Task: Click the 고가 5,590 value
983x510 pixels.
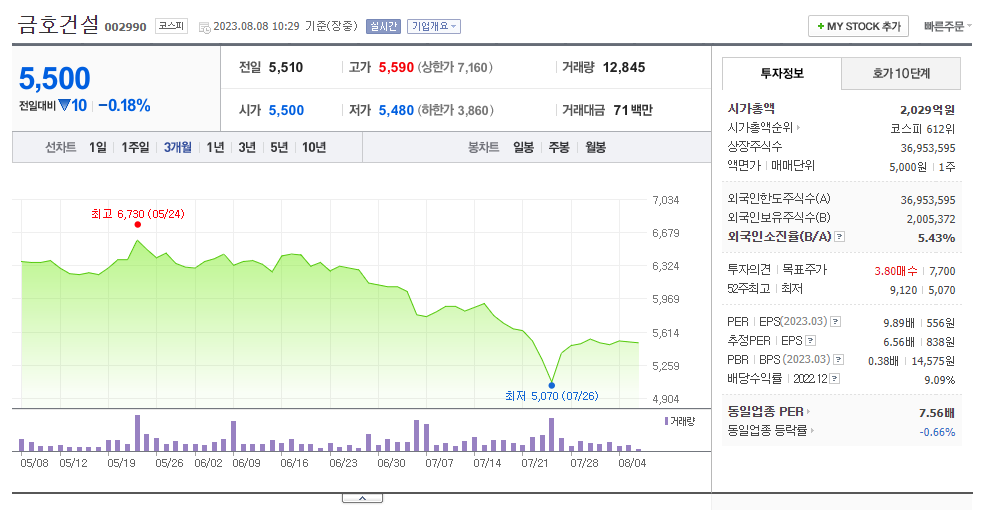Action: coord(396,67)
